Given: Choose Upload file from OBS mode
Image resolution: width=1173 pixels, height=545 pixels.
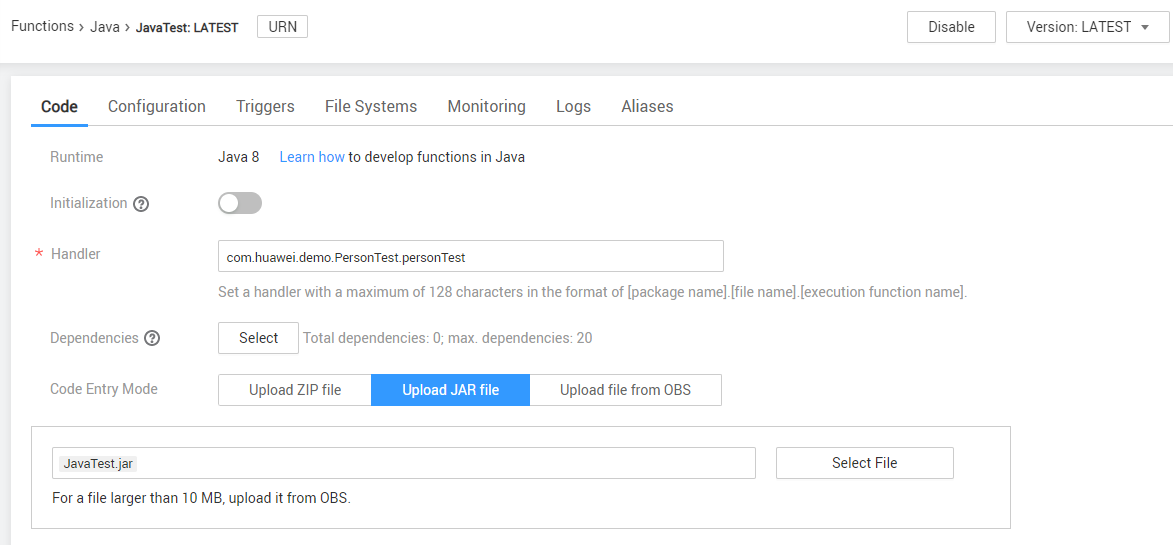Looking at the screenshot, I should pos(625,390).
